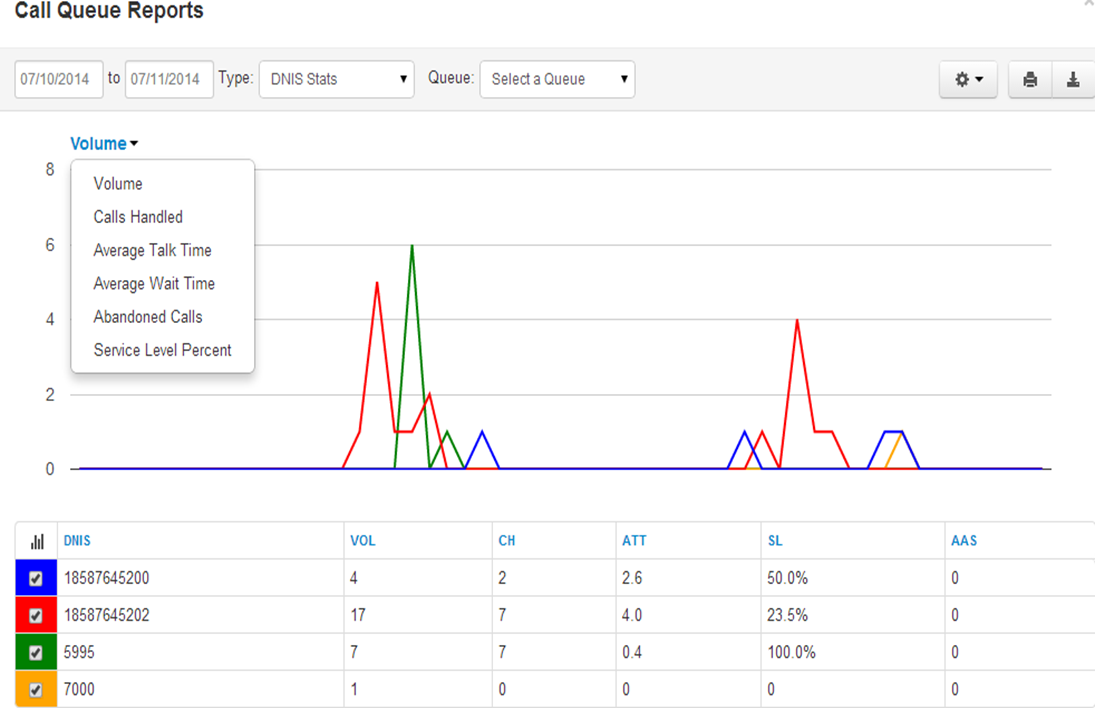Viewport: 1095px width, 708px height.
Task: Toggle the orange 7000 row checkbox
Action: click(36, 690)
